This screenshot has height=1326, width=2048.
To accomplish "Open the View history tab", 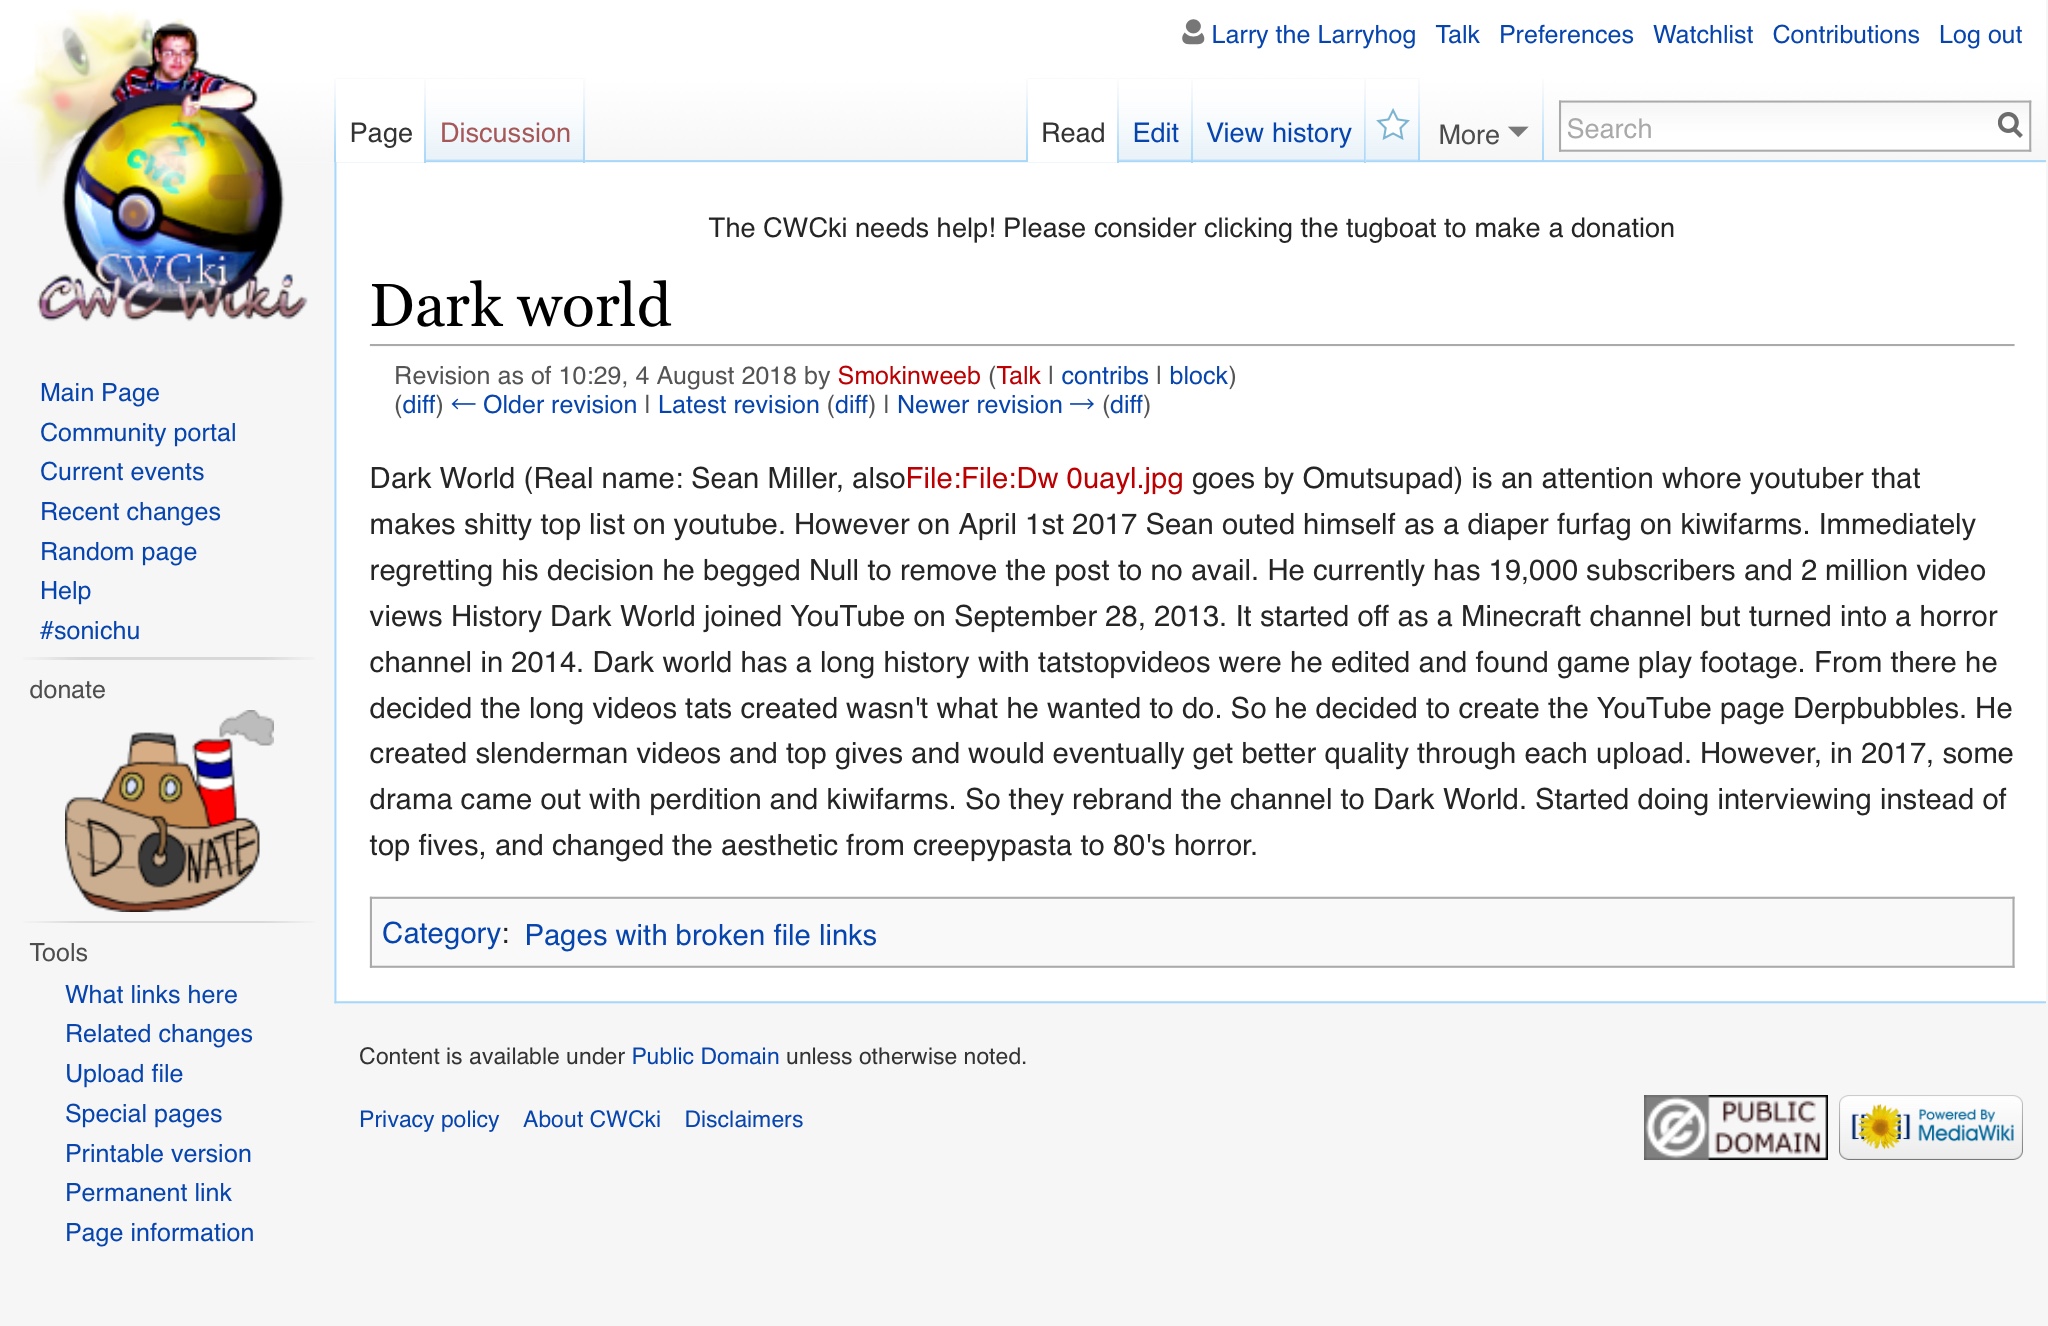I will point(1279,133).
